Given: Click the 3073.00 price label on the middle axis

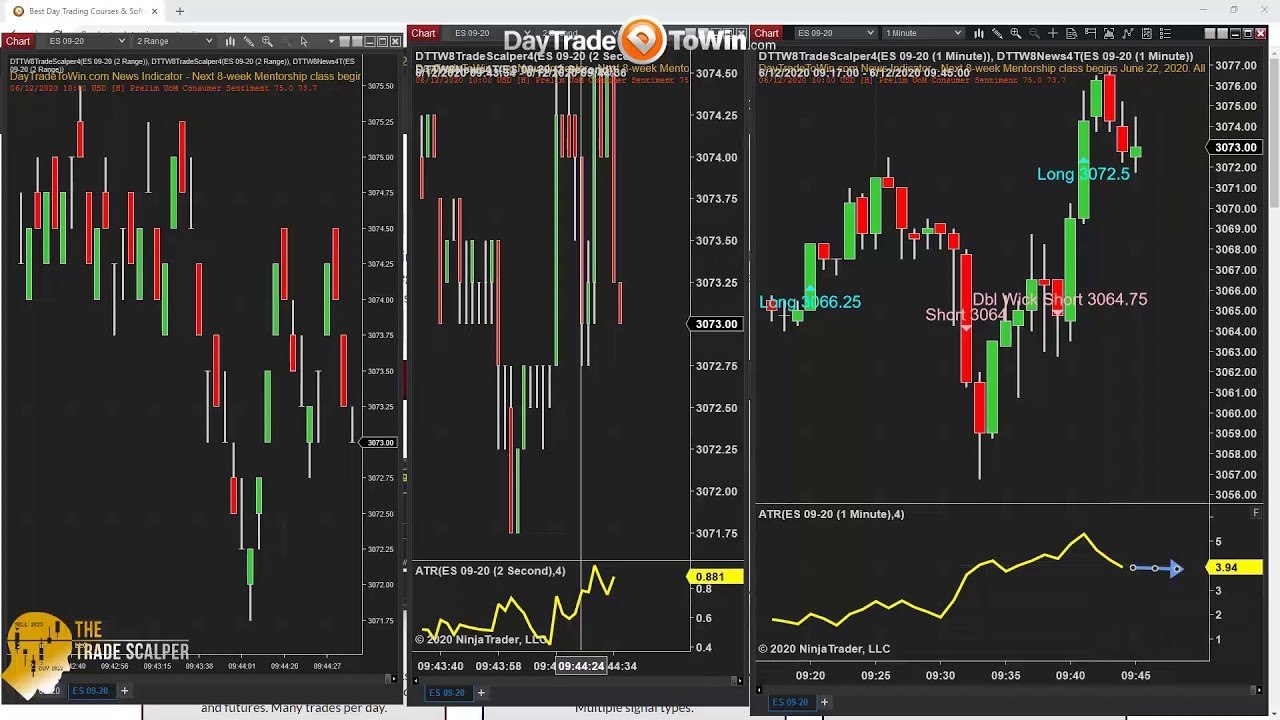Looking at the screenshot, I should coord(714,324).
